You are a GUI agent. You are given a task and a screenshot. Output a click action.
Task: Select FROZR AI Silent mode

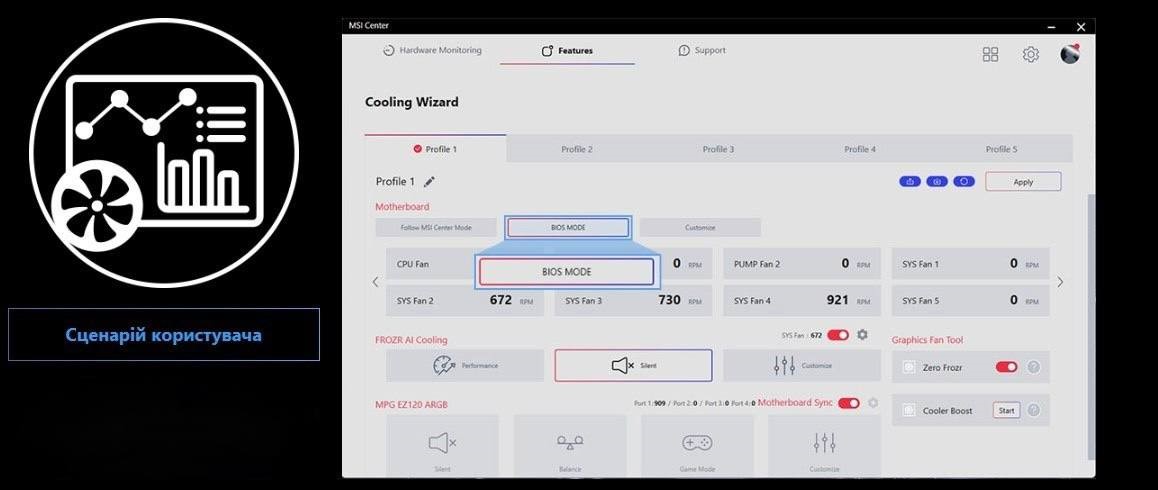point(633,365)
